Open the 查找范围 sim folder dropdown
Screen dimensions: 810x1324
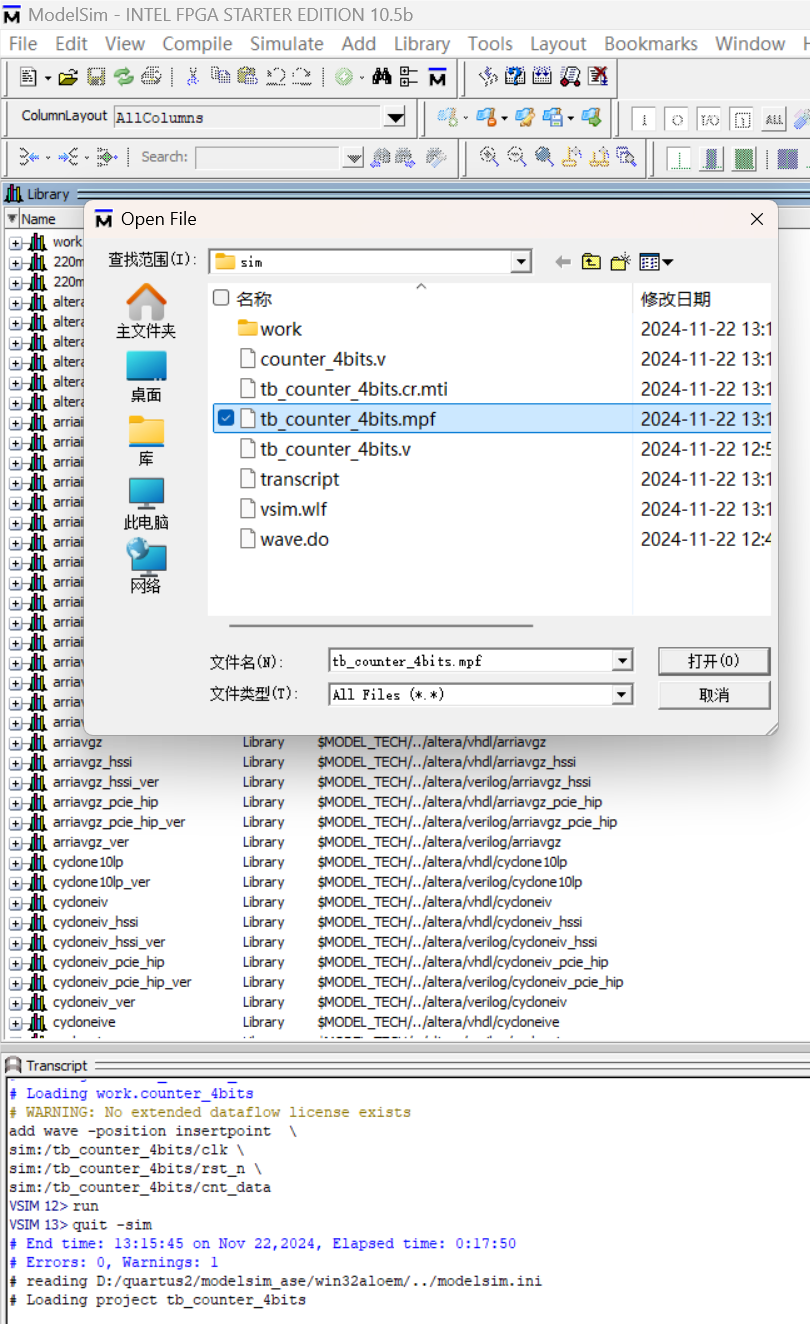pyautogui.click(x=521, y=262)
